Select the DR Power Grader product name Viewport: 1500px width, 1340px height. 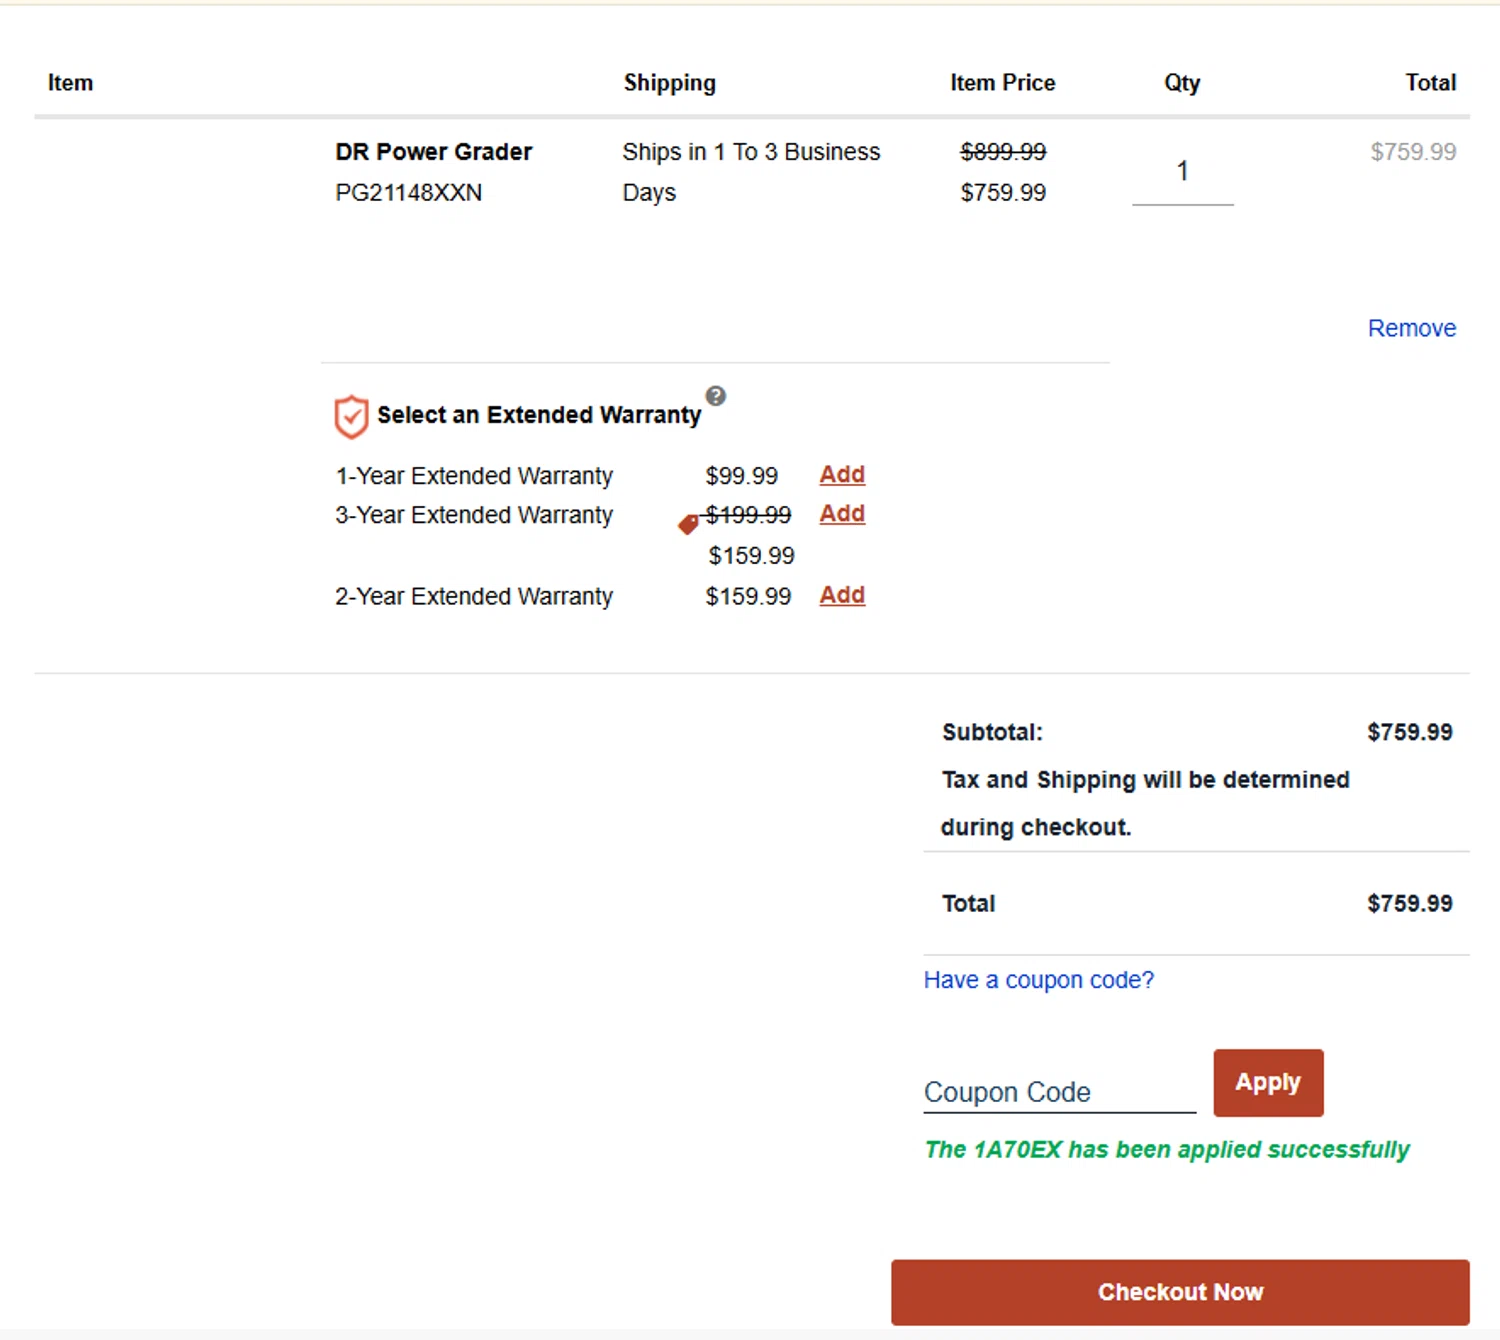(x=434, y=152)
